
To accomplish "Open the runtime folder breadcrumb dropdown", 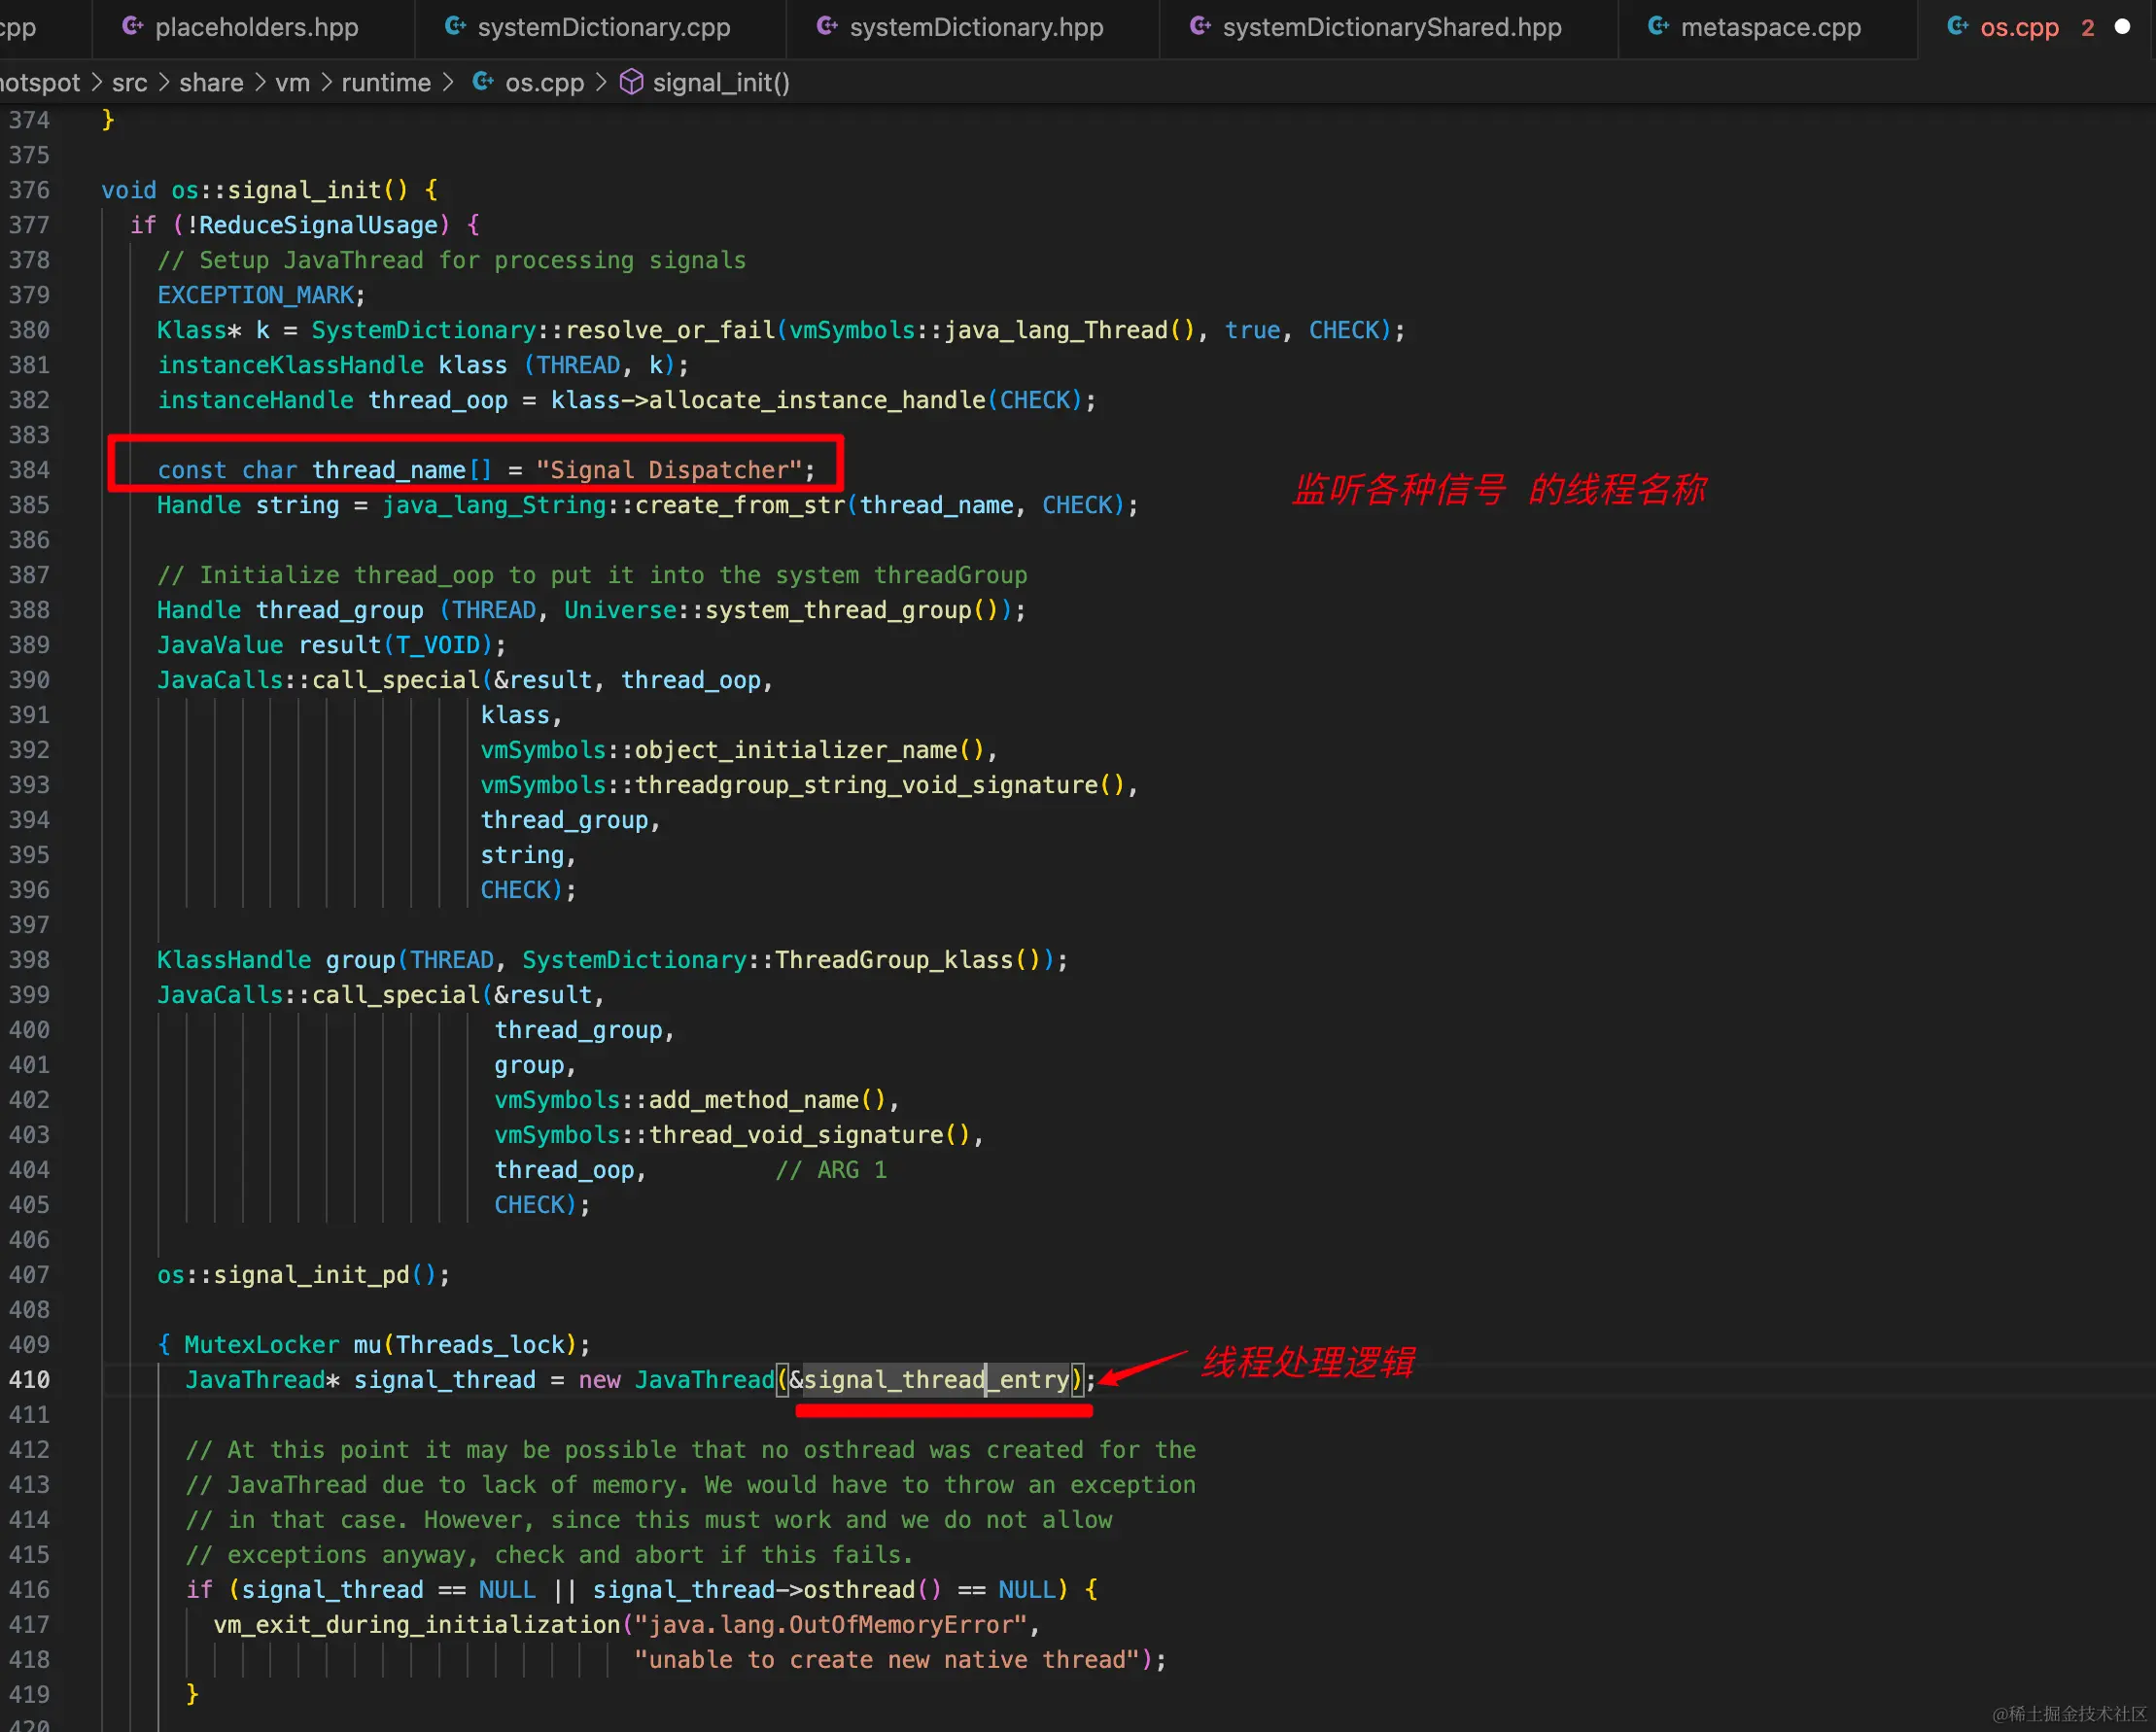I will [386, 82].
